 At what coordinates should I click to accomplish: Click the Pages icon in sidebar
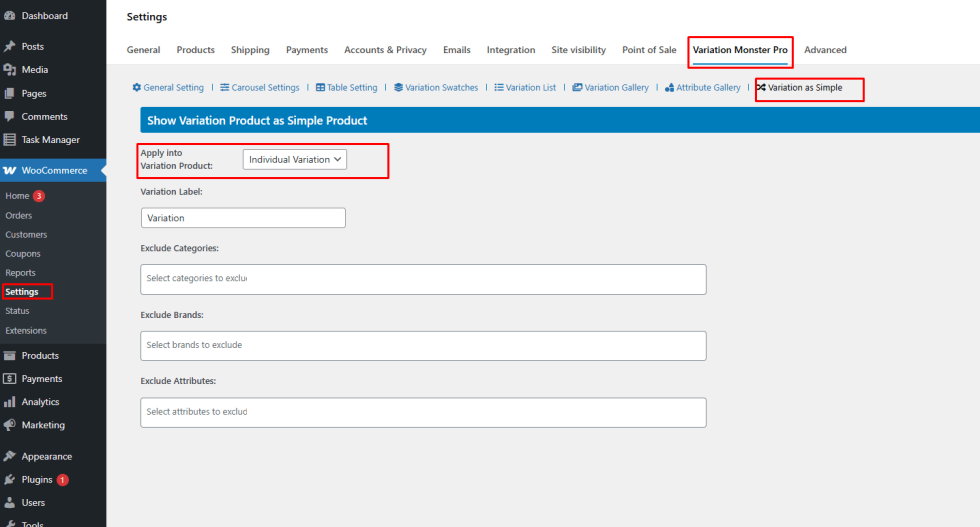(x=9, y=93)
